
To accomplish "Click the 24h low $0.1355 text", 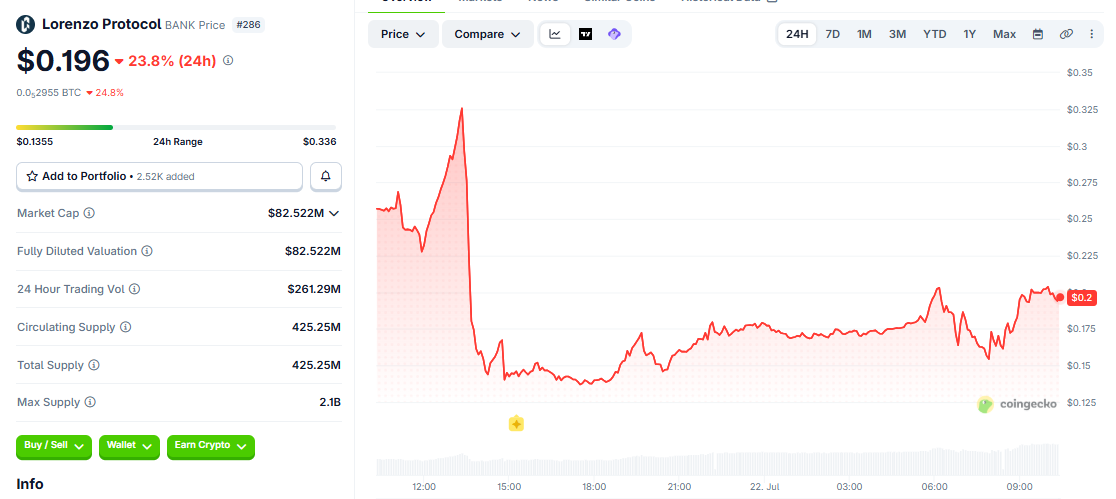I will pos(35,142).
